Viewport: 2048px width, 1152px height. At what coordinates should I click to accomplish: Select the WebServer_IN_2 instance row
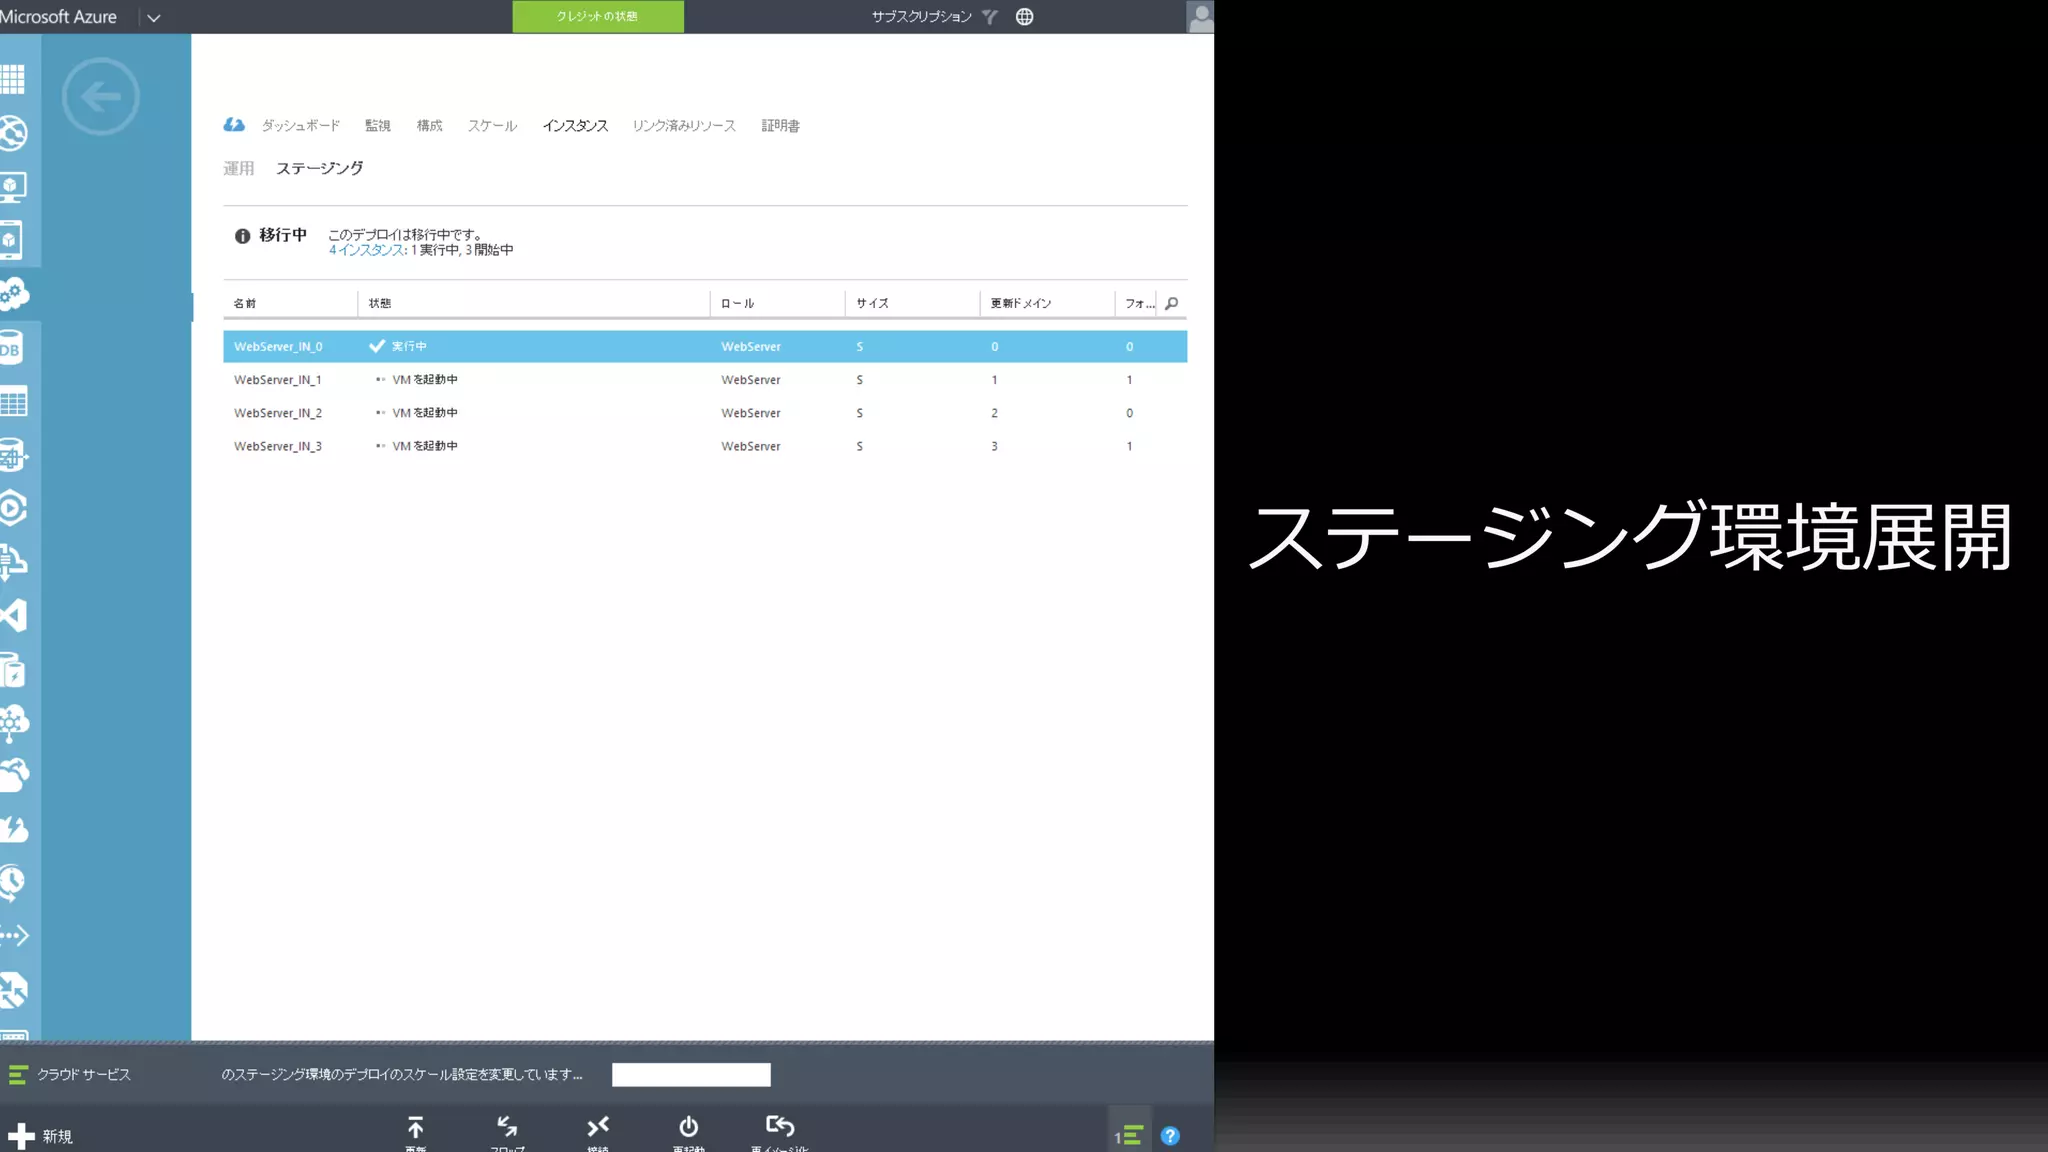coord(278,413)
